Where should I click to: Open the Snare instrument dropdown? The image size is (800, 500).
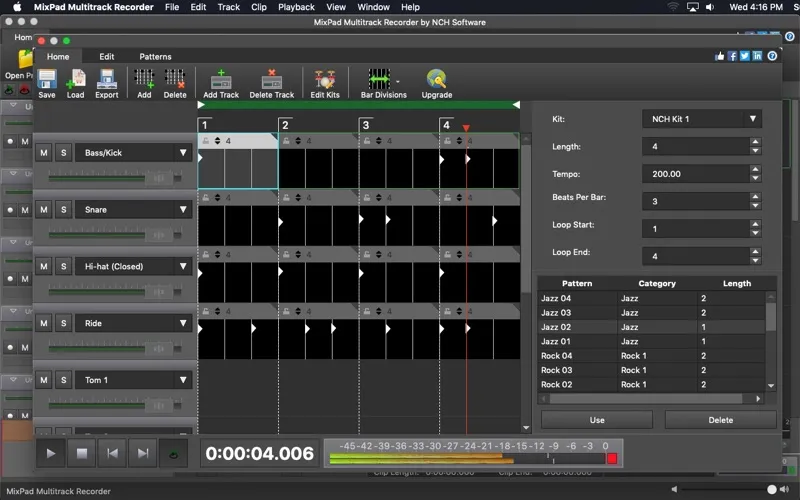(x=134, y=210)
